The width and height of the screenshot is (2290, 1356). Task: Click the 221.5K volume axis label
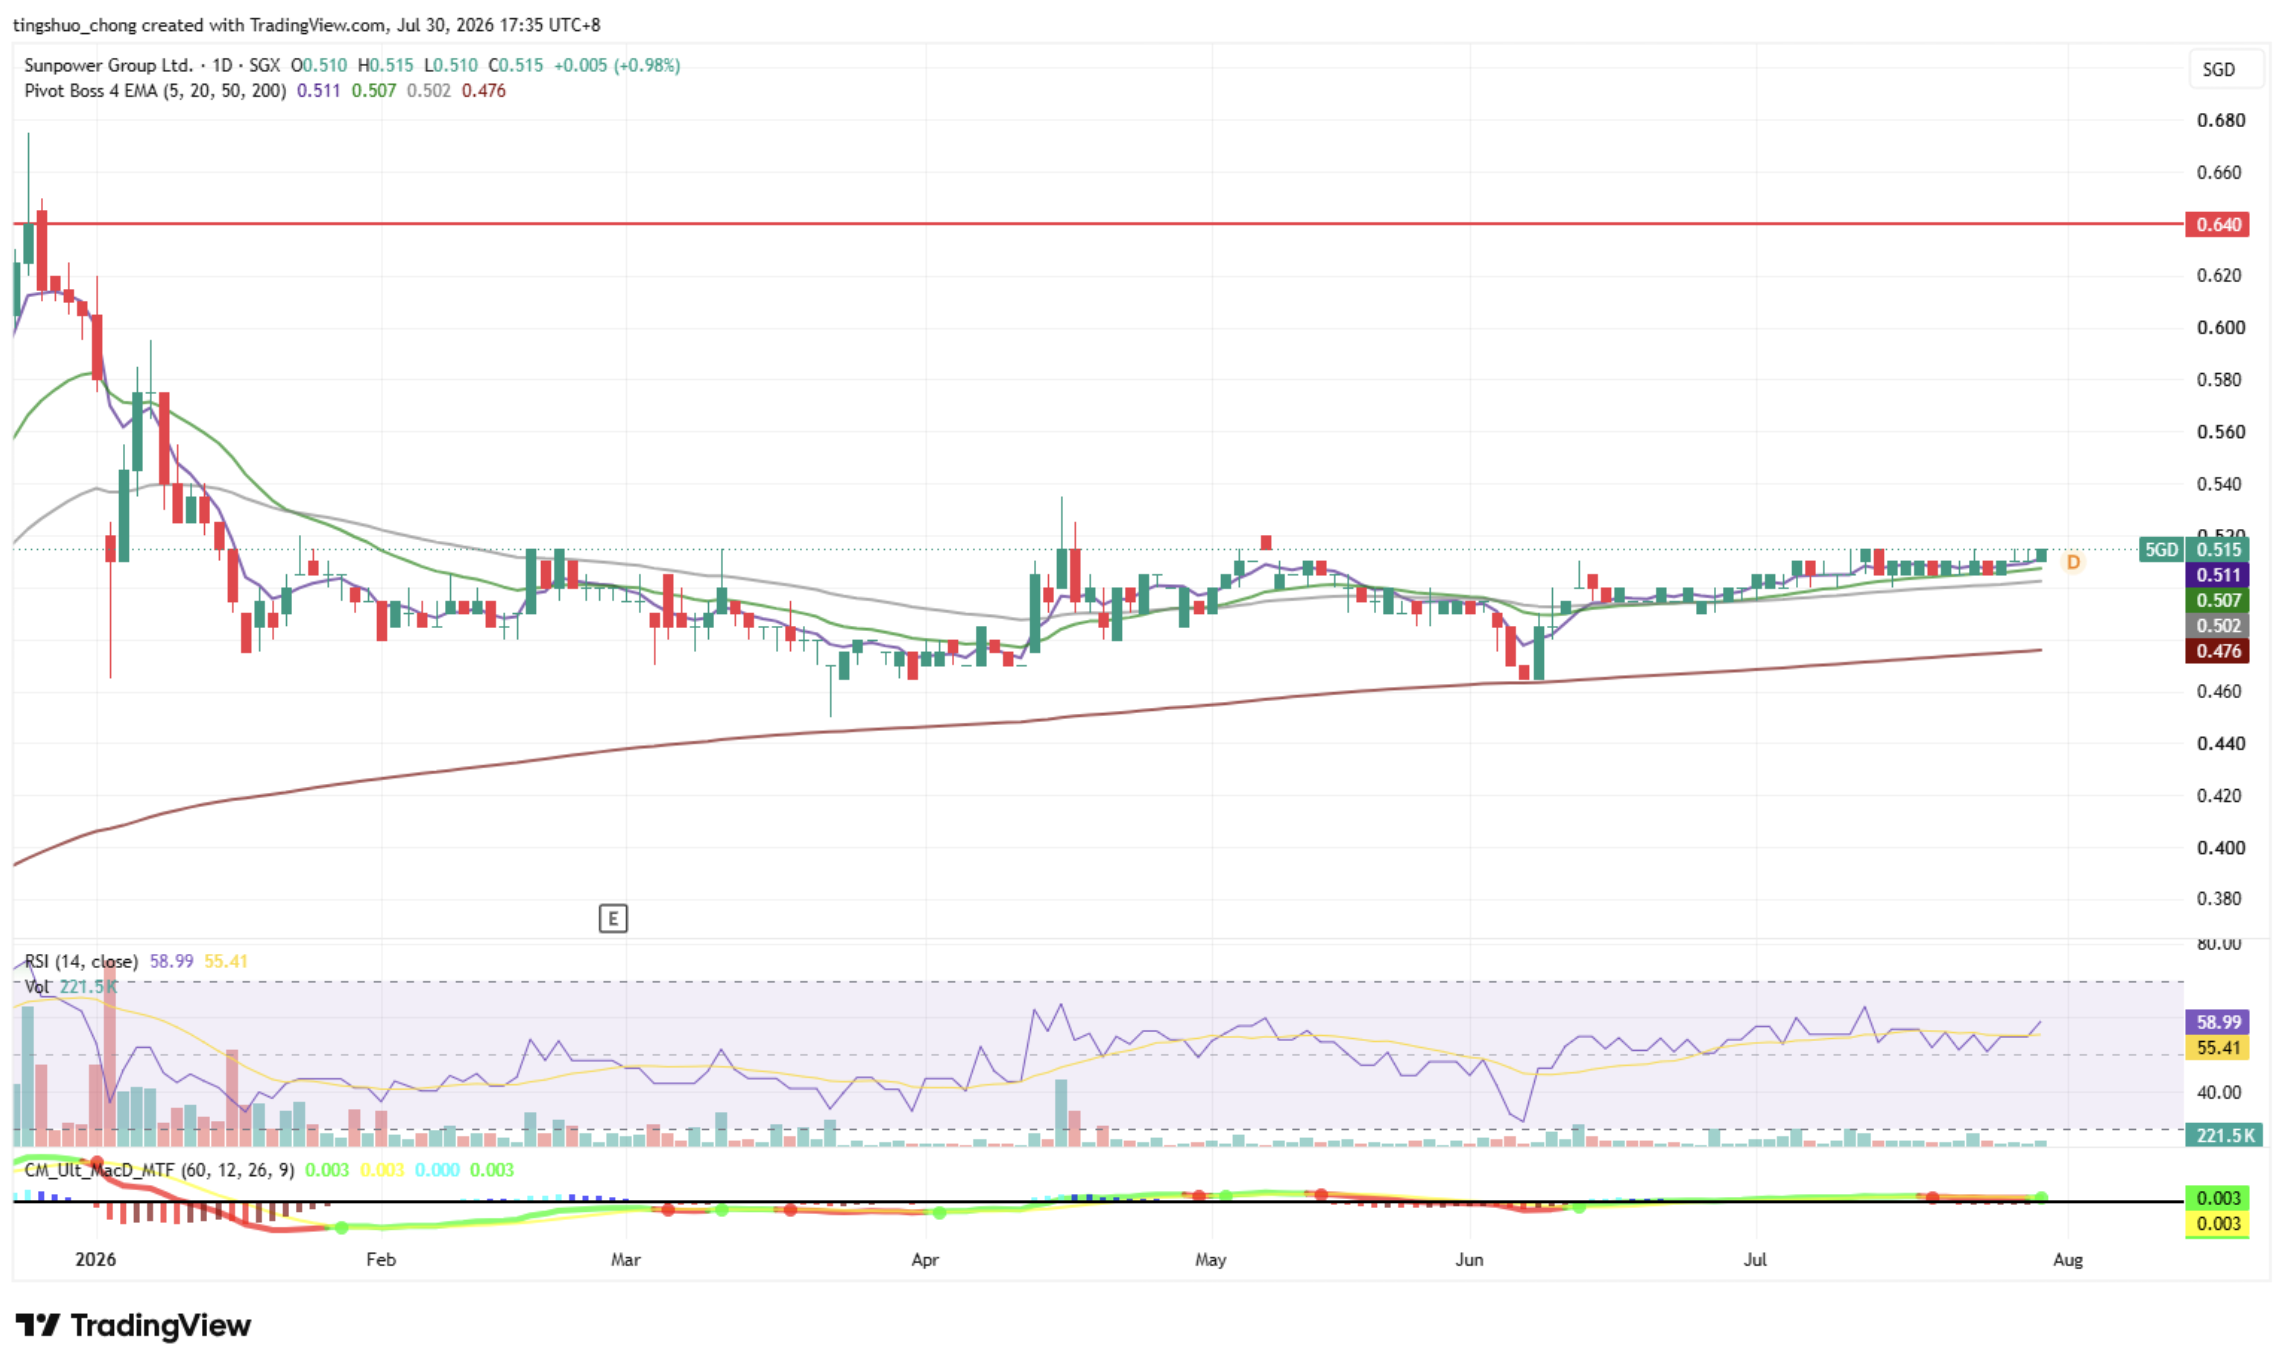(2224, 1135)
